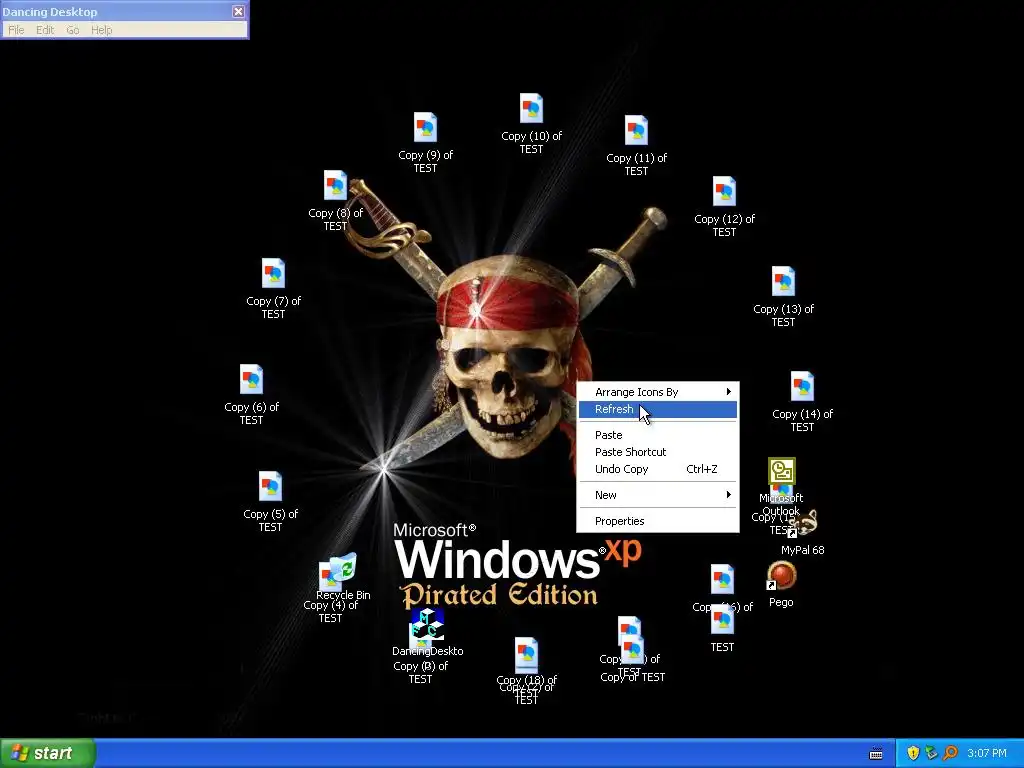1024x768 pixels.
Task: Select the Copy (7) of TEST file icon
Action: [x=273, y=274]
